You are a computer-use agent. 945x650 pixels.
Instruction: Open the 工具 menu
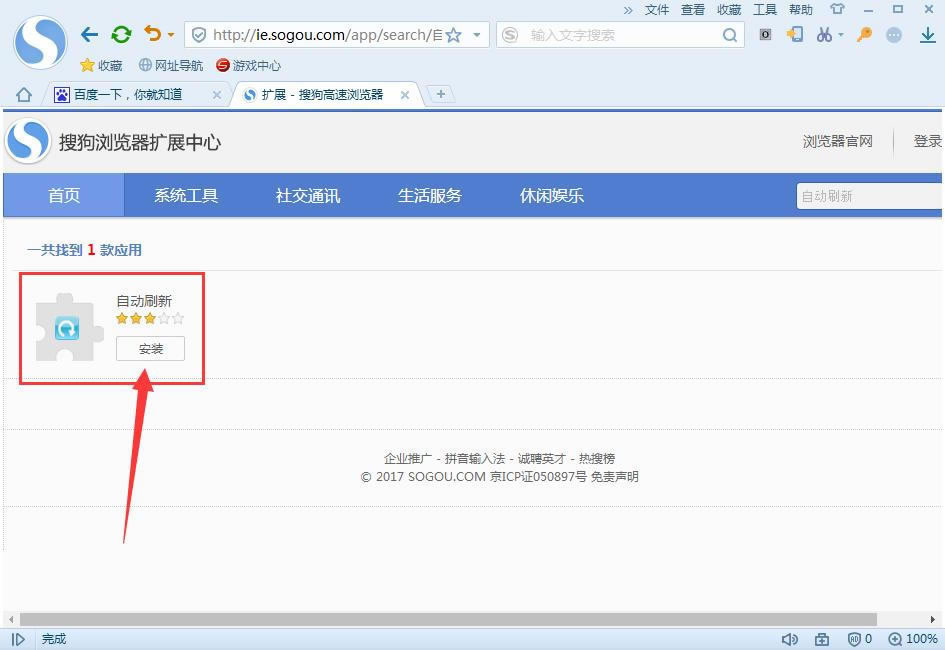pyautogui.click(x=765, y=10)
